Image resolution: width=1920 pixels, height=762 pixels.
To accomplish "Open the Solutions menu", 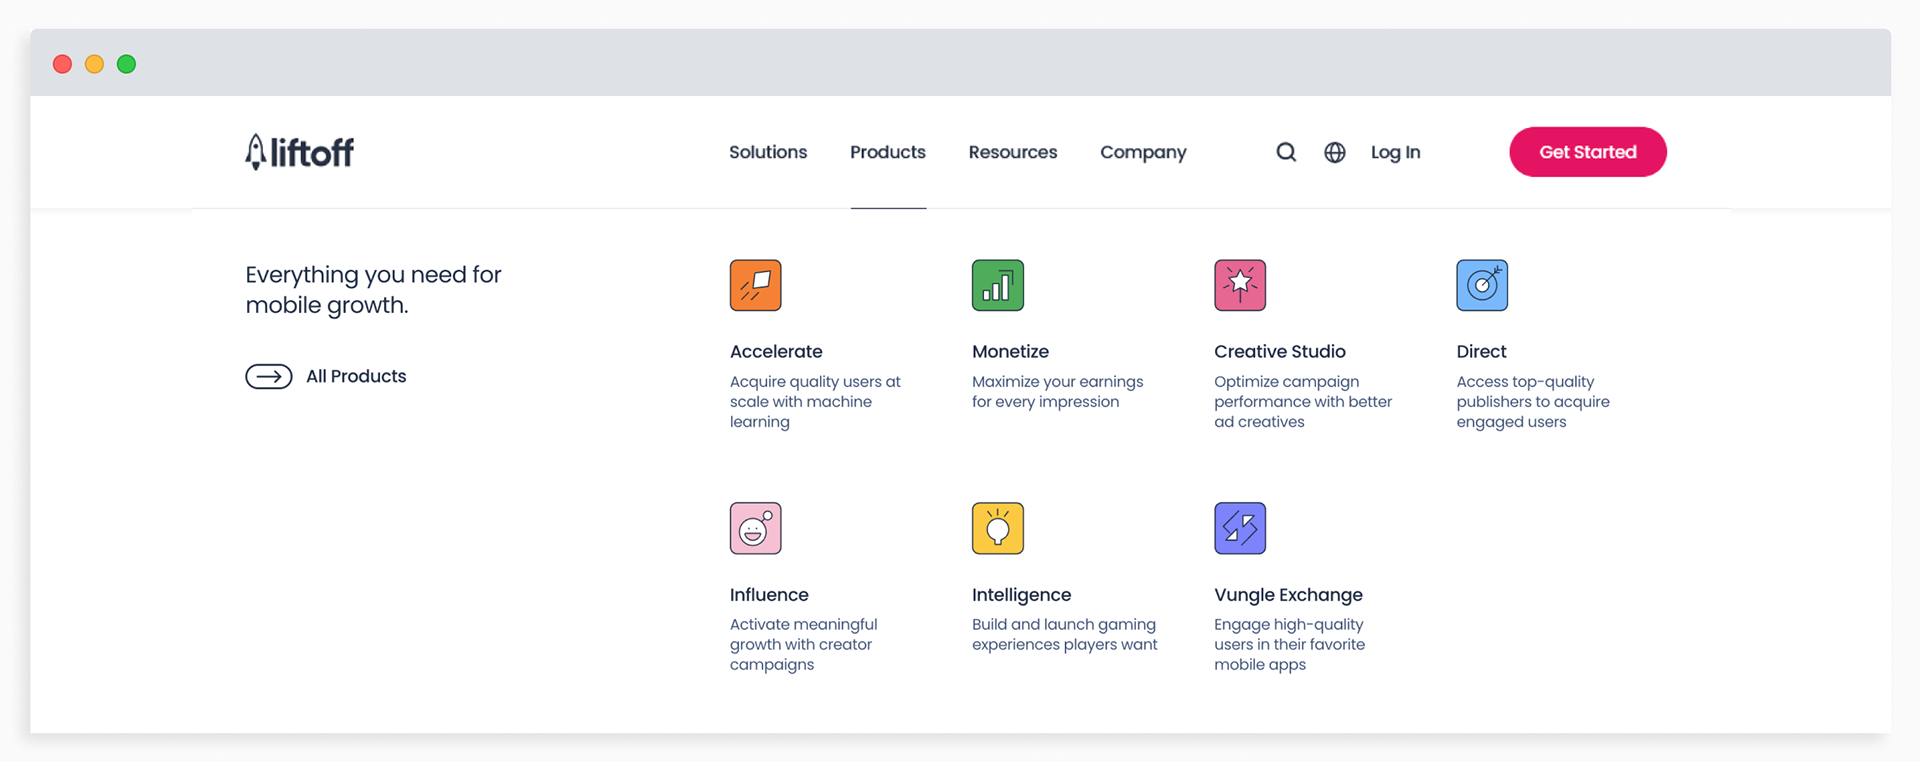I will (768, 152).
